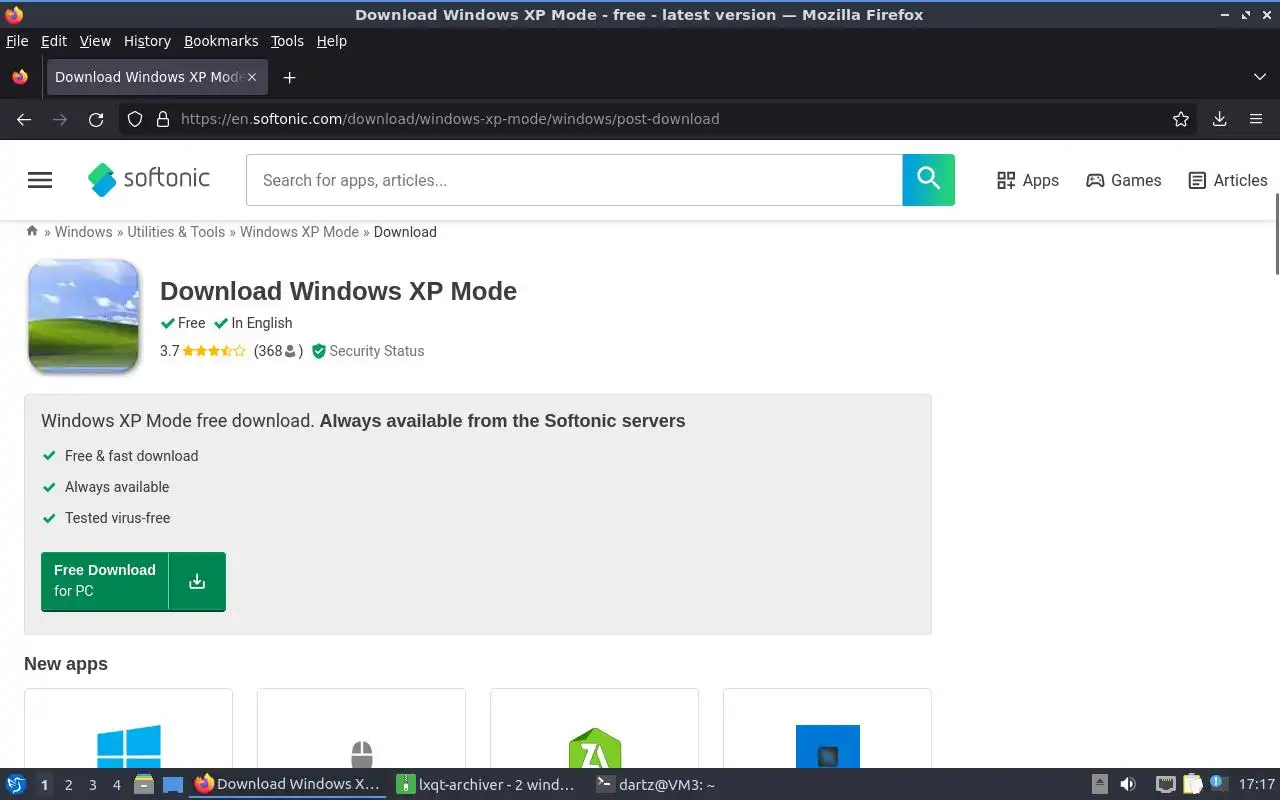1280x800 pixels.
Task: Open the Help menu
Action: pyautogui.click(x=331, y=41)
